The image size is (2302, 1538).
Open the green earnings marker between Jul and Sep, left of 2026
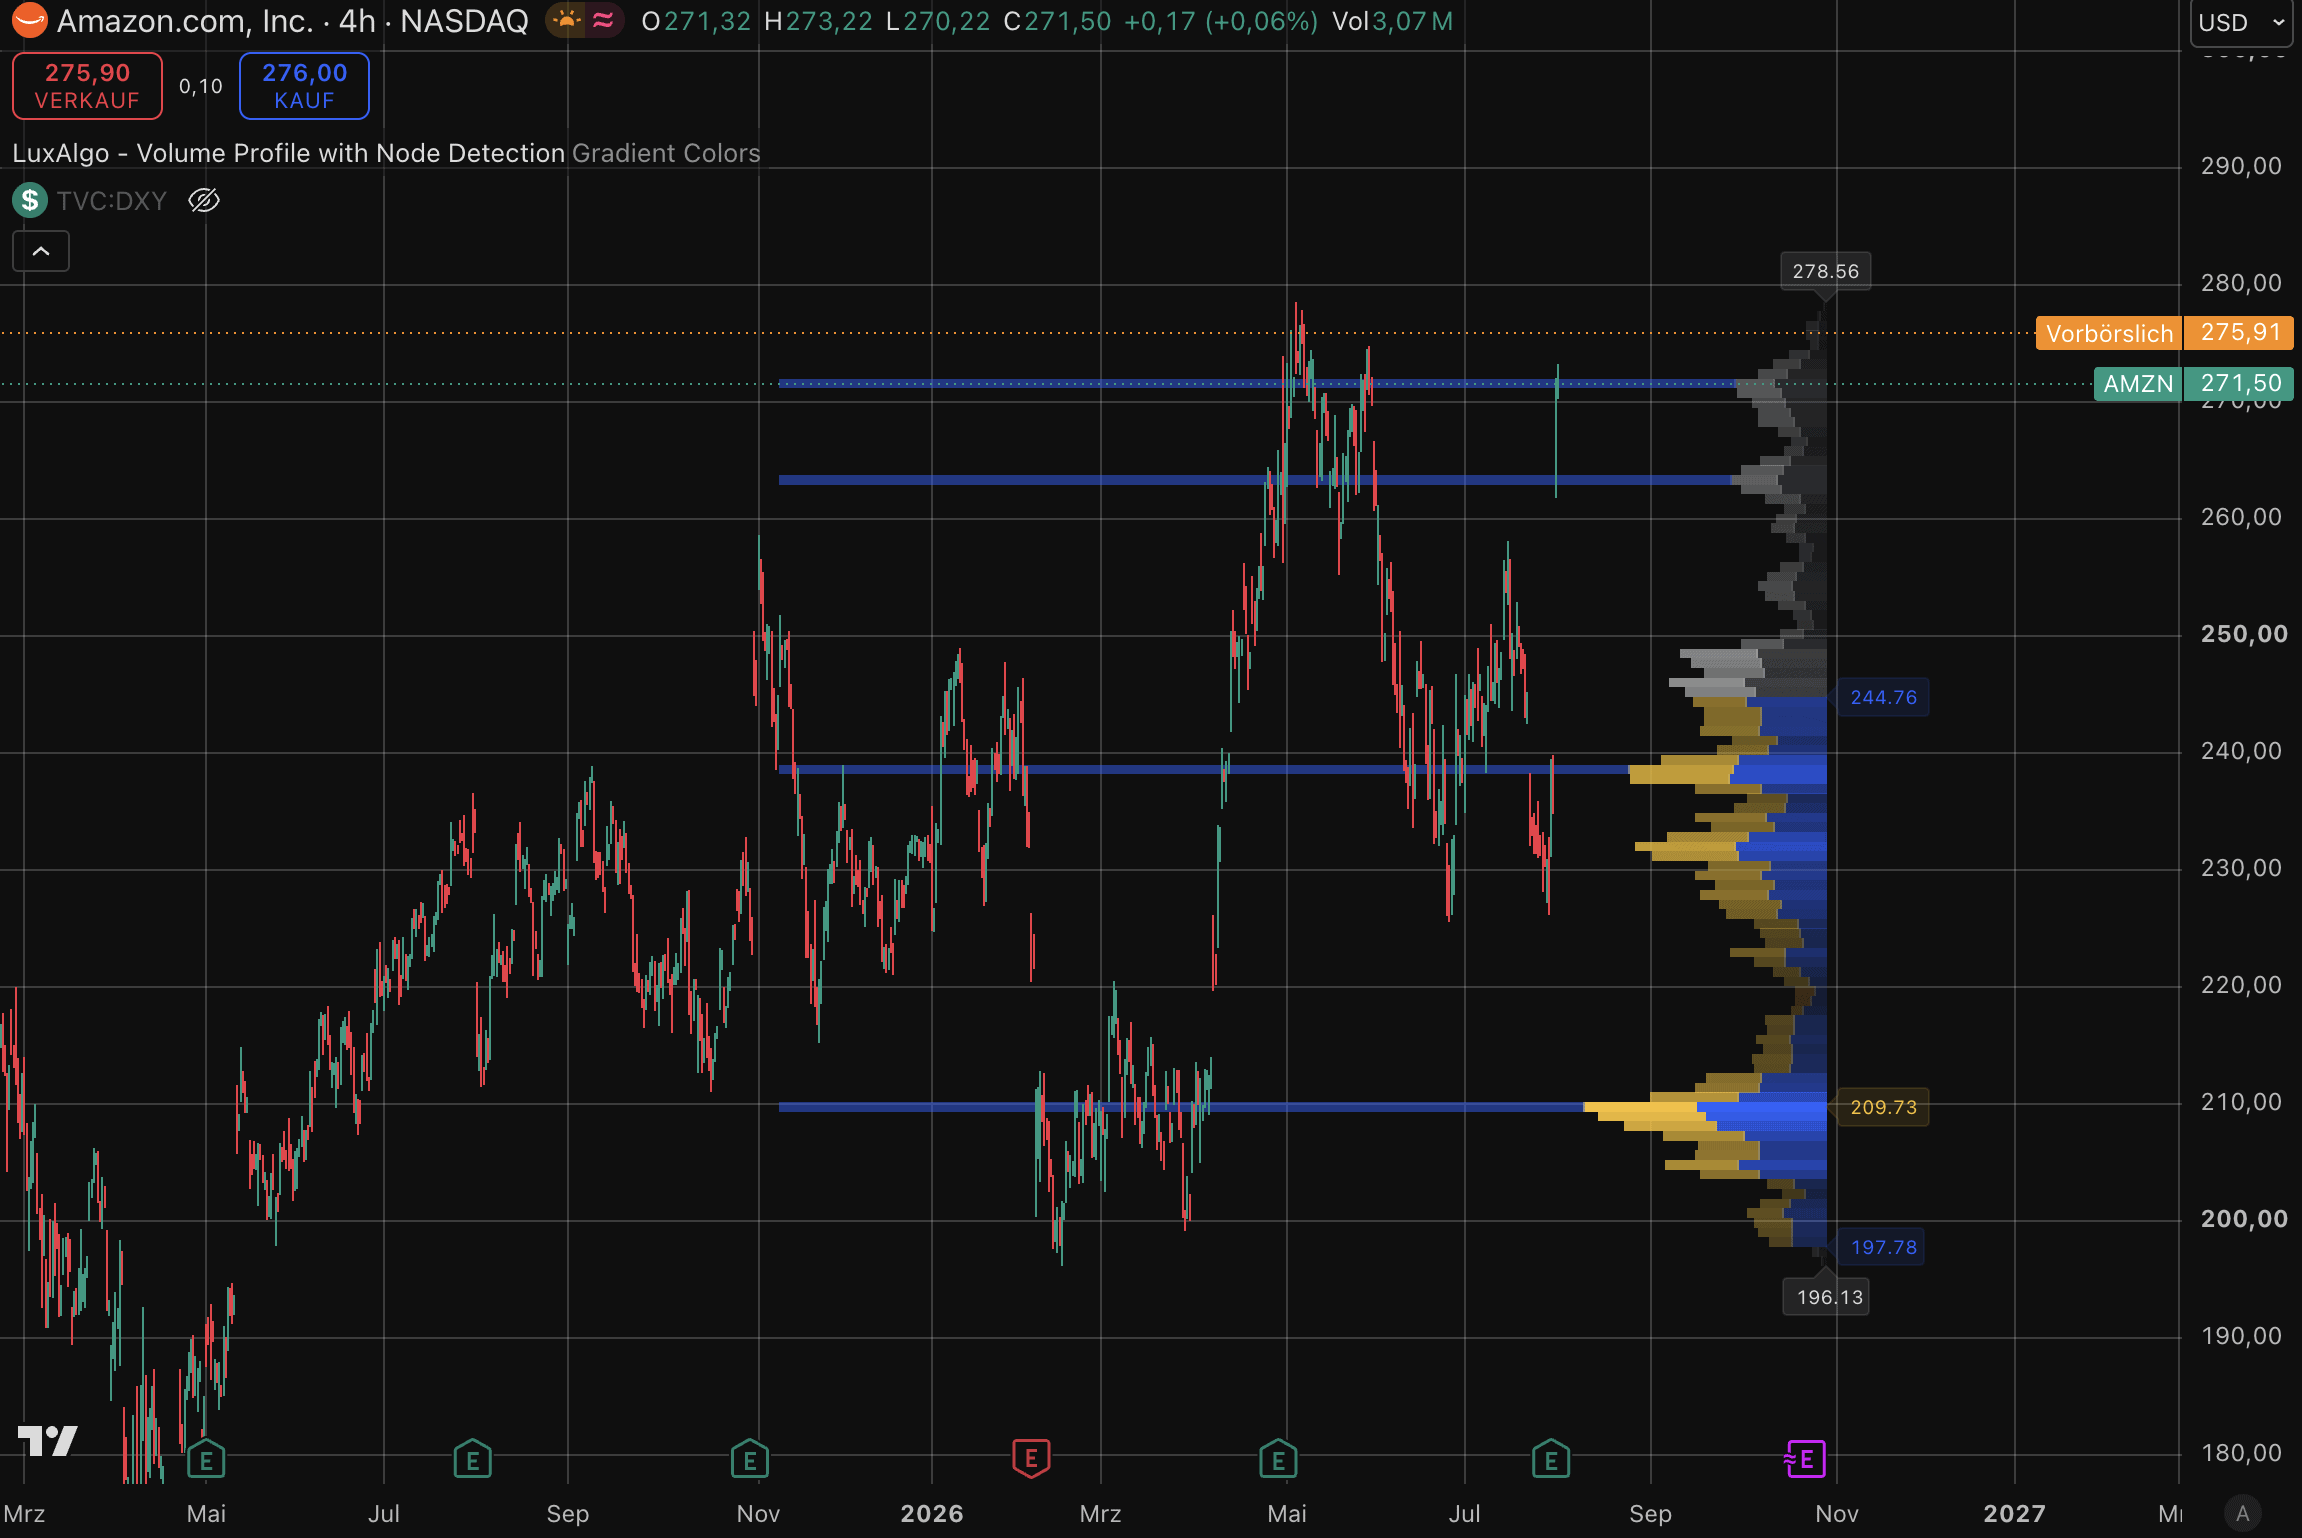tap(472, 1459)
